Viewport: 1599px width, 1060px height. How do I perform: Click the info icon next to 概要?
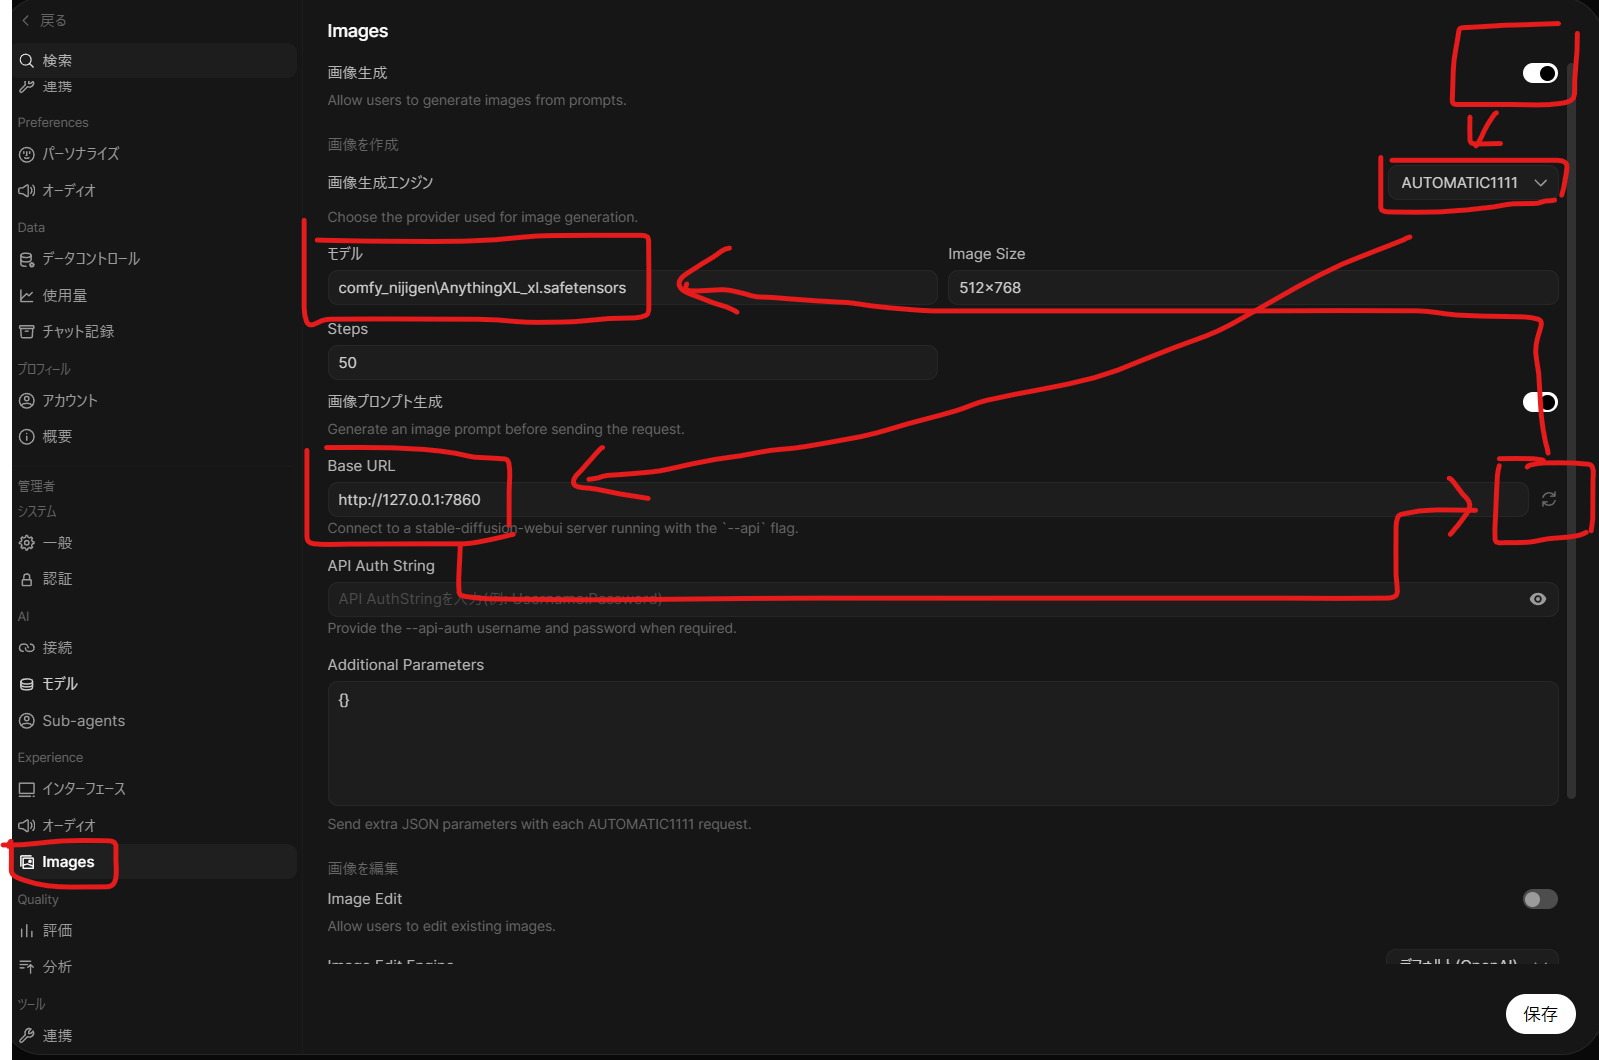(27, 437)
